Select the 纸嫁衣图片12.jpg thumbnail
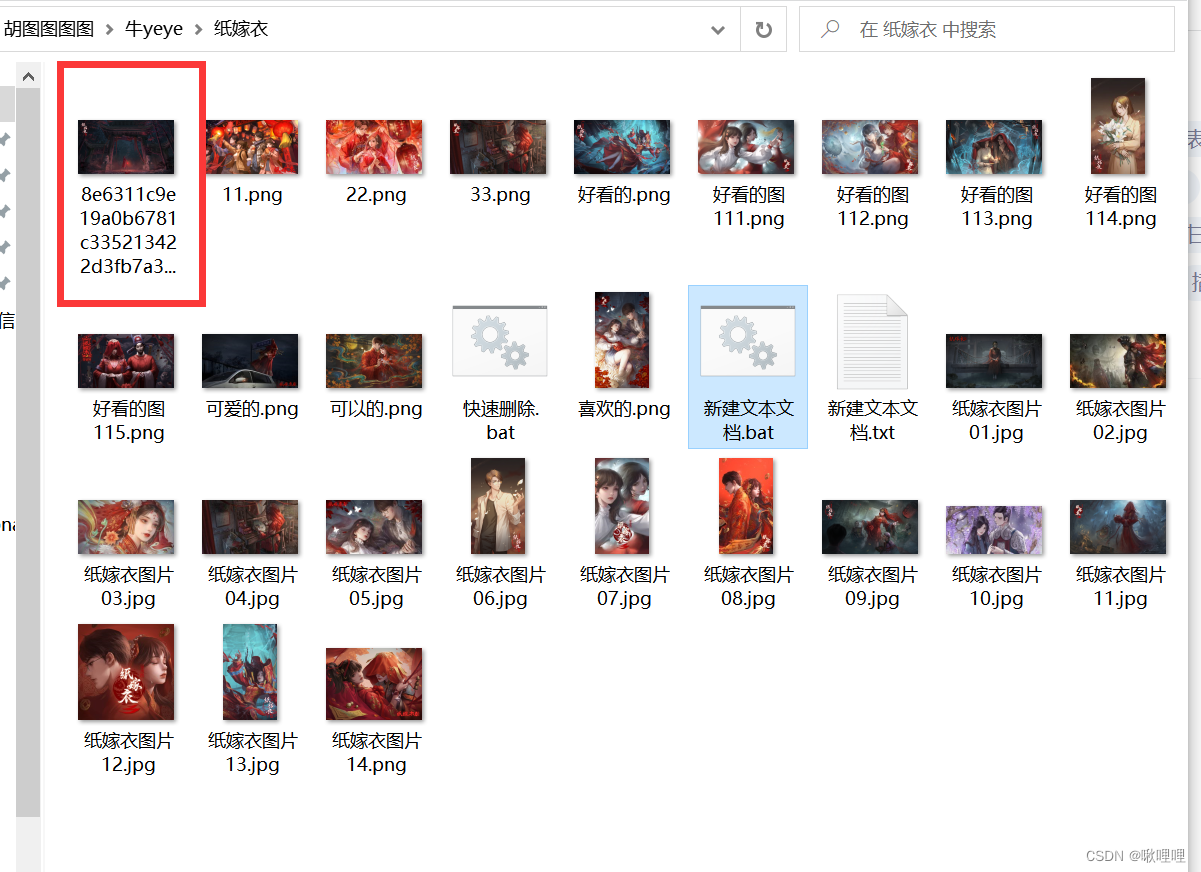 pyautogui.click(x=126, y=672)
